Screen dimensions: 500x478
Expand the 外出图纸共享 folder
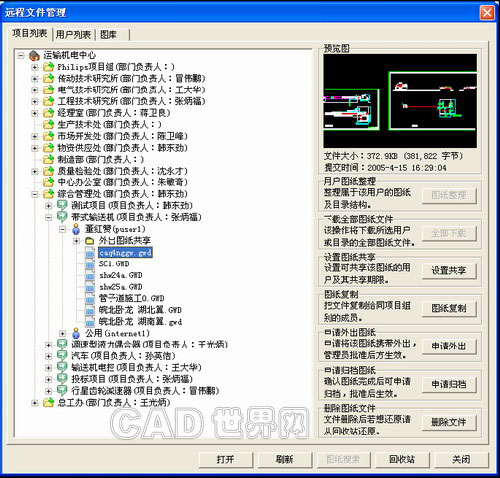76,241
